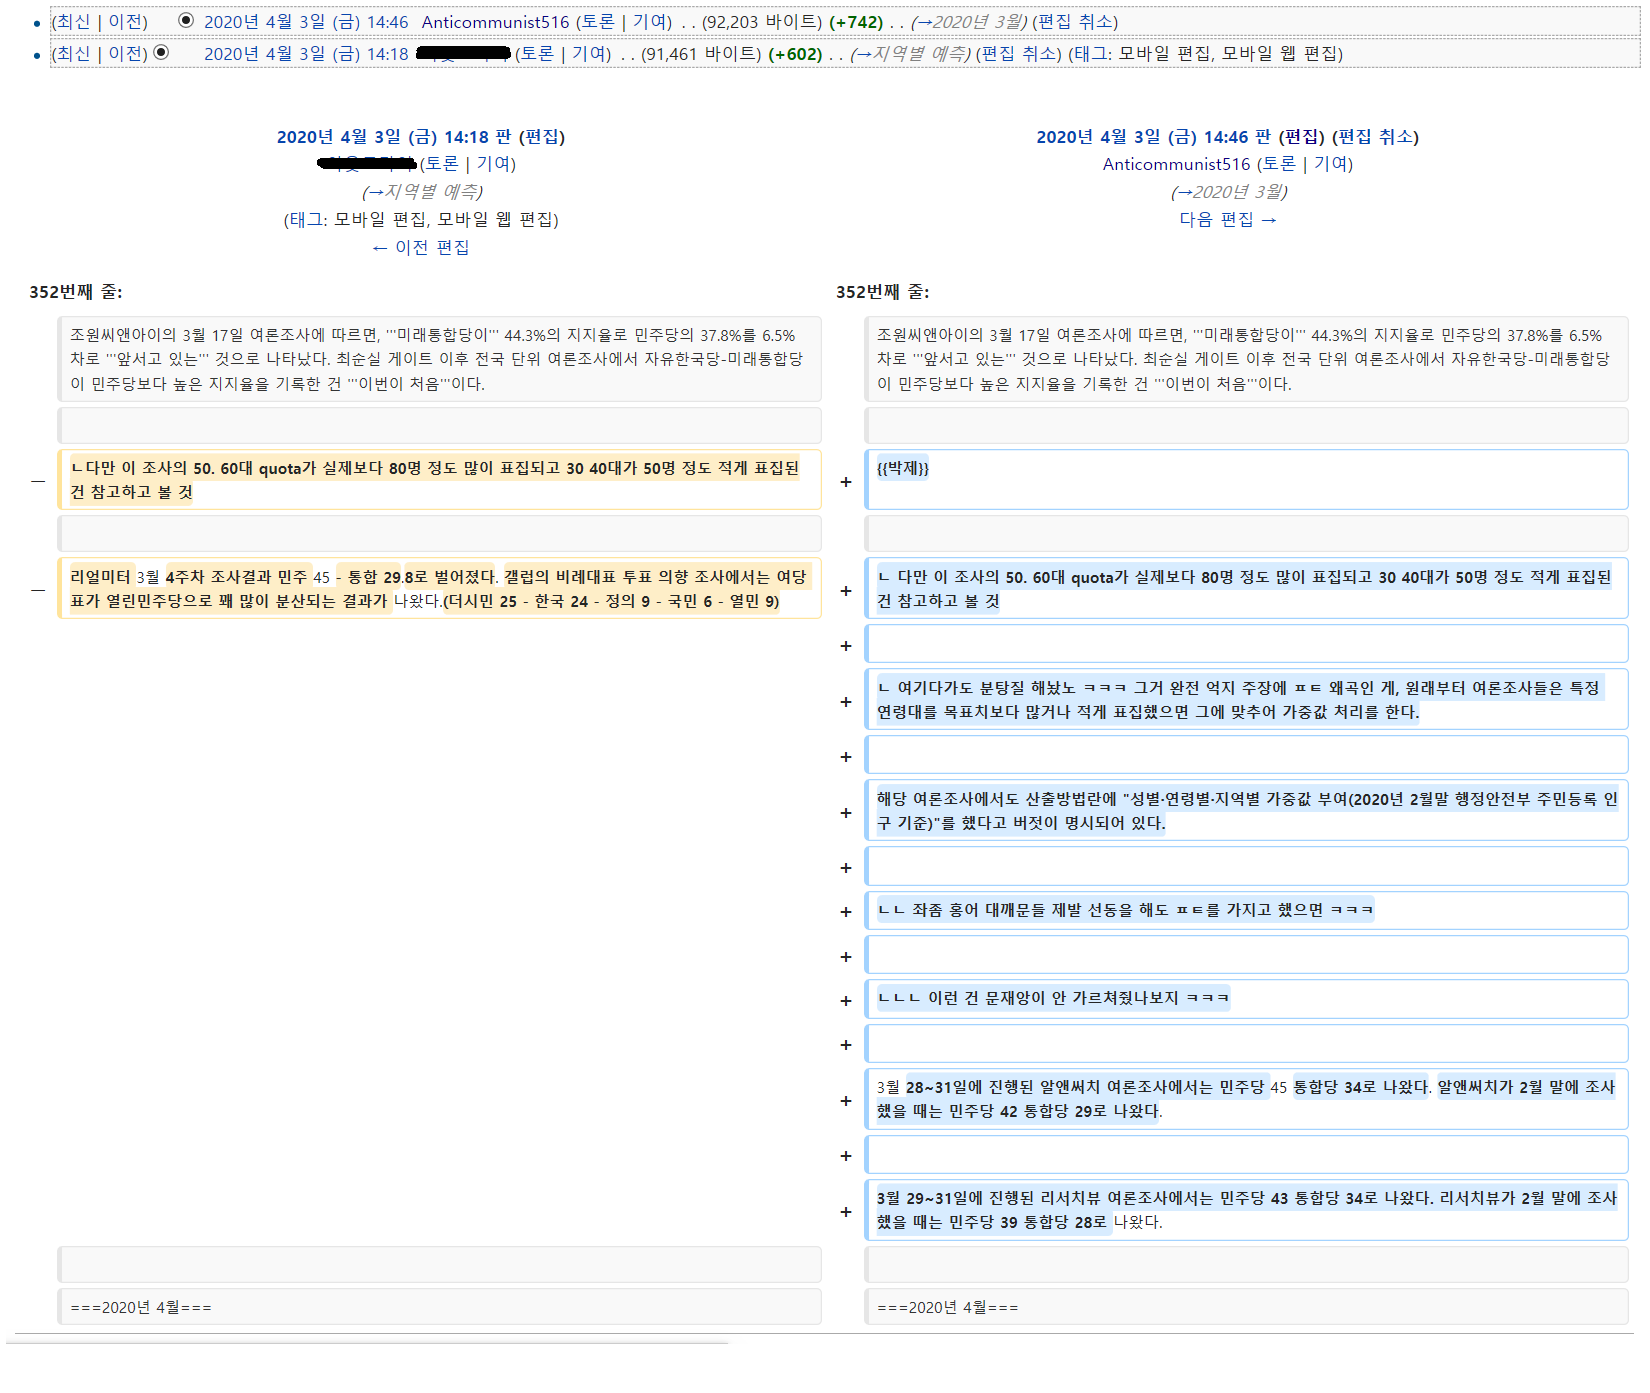Image resolution: width=1650 pixels, height=1393 pixels.
Task: Click '최신' in the 14:18 history row
Action: click(73, 54)
